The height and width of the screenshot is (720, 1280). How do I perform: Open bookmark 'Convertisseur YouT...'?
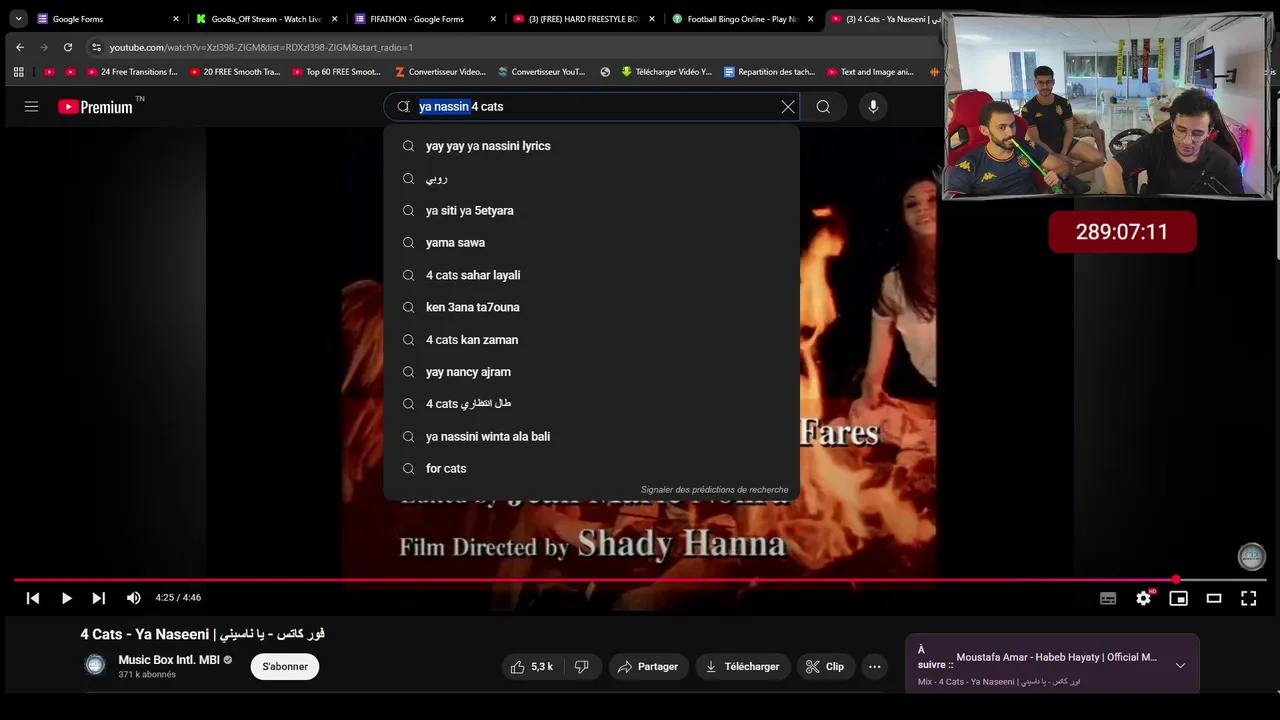[541, 72]
